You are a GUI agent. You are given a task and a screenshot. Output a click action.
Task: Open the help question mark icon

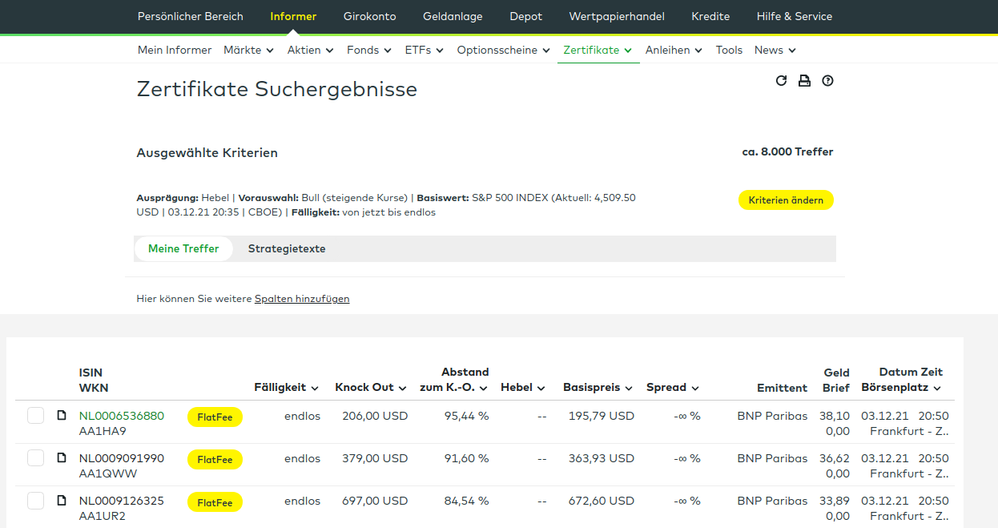(x=828, y=81)
